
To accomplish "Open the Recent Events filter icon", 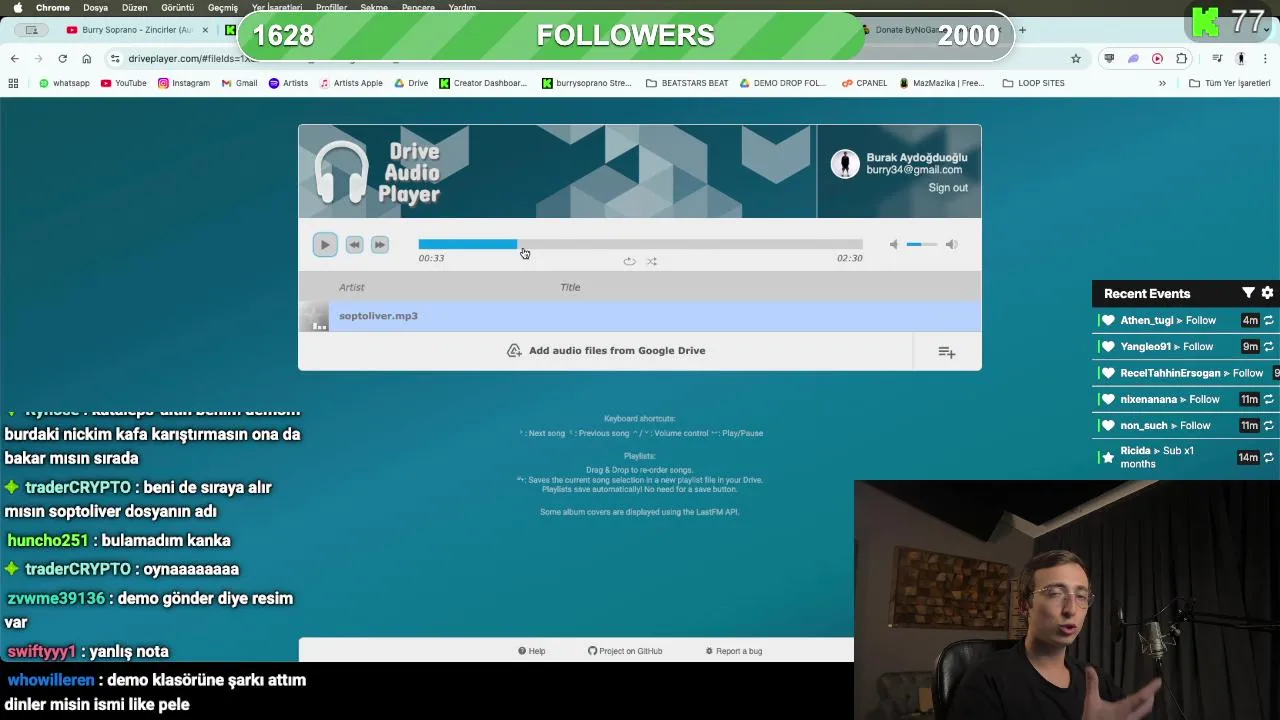I will [1248, 293].
